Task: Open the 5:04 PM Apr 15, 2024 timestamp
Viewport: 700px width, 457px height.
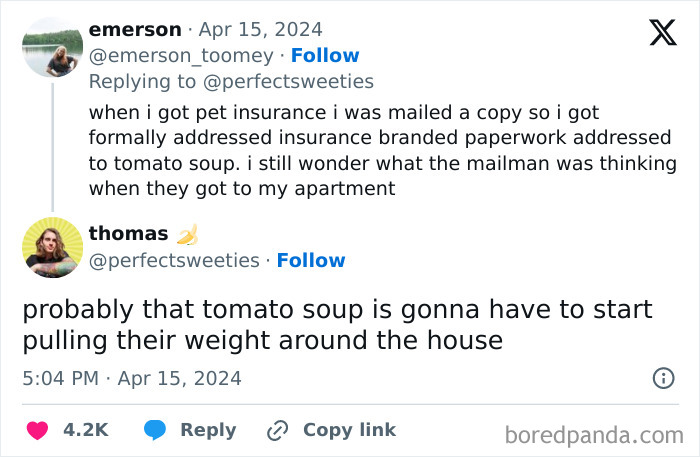Action: pyautogui.click(x=131, y=379)
